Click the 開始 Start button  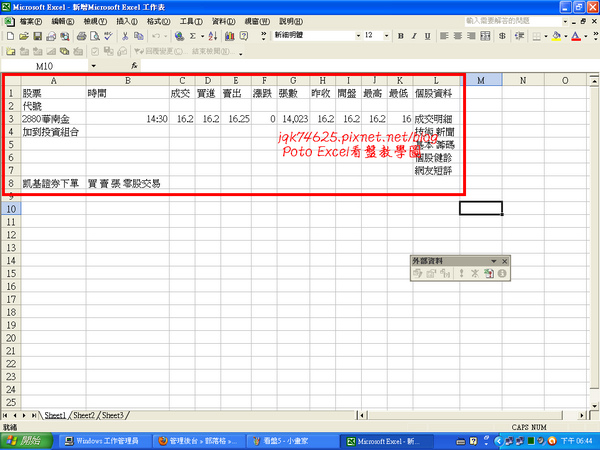26,441
